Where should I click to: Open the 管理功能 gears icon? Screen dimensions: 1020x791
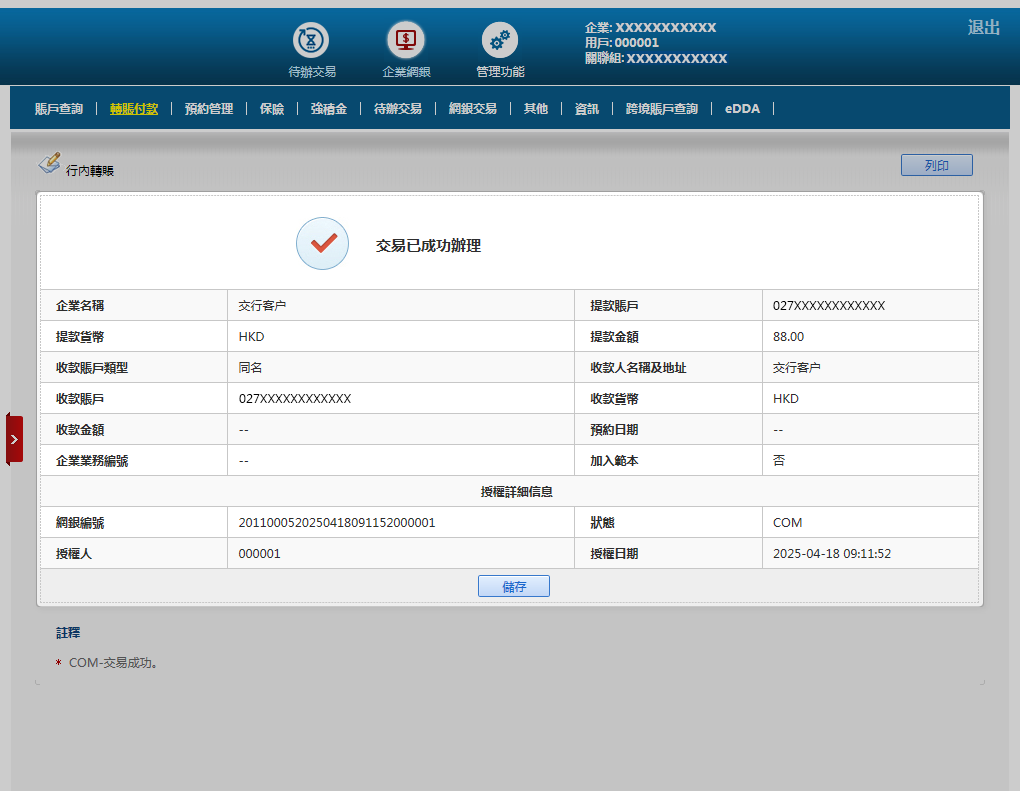click(x=500, y=40)
